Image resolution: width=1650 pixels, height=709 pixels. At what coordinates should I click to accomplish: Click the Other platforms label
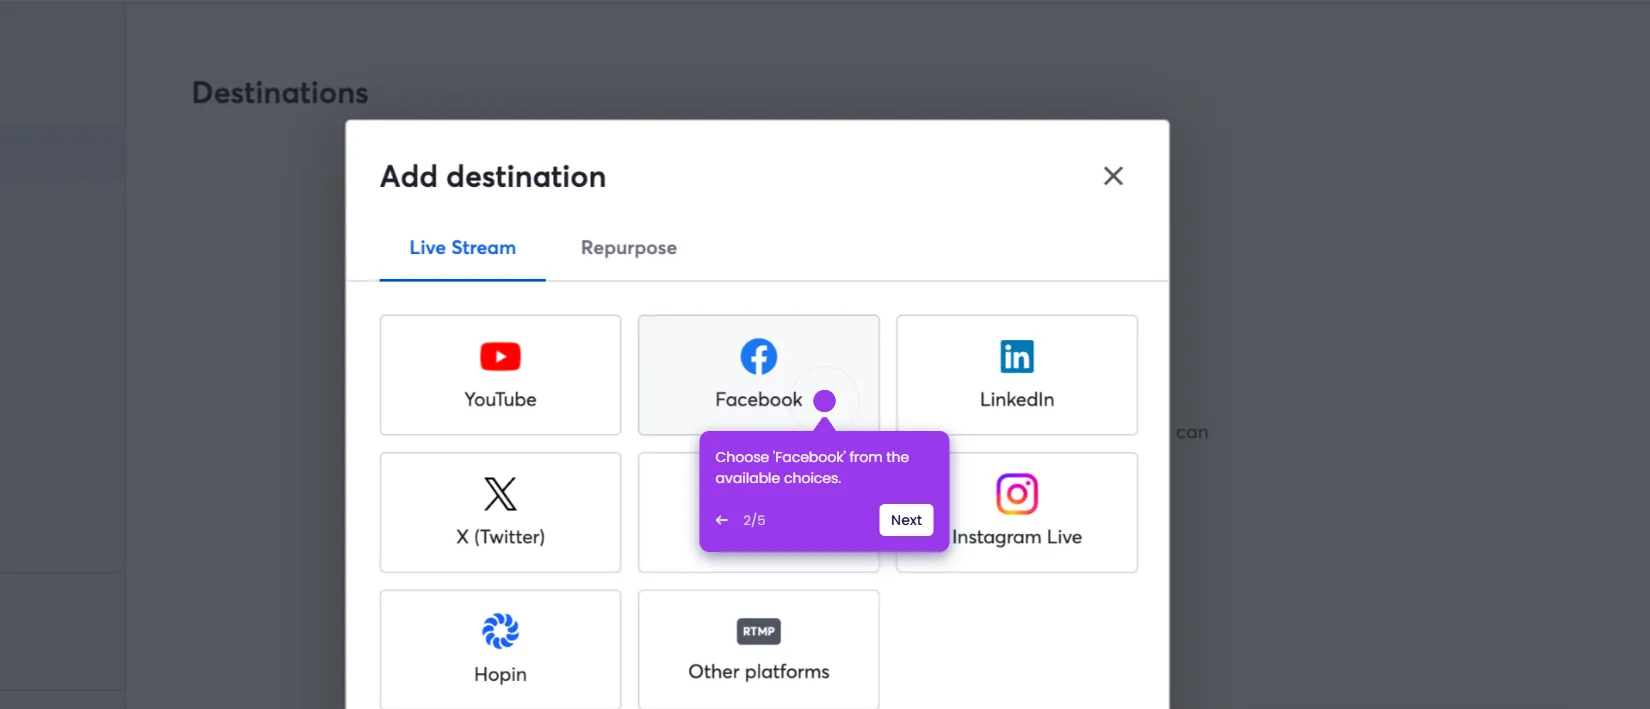click(x=759, y=672)
